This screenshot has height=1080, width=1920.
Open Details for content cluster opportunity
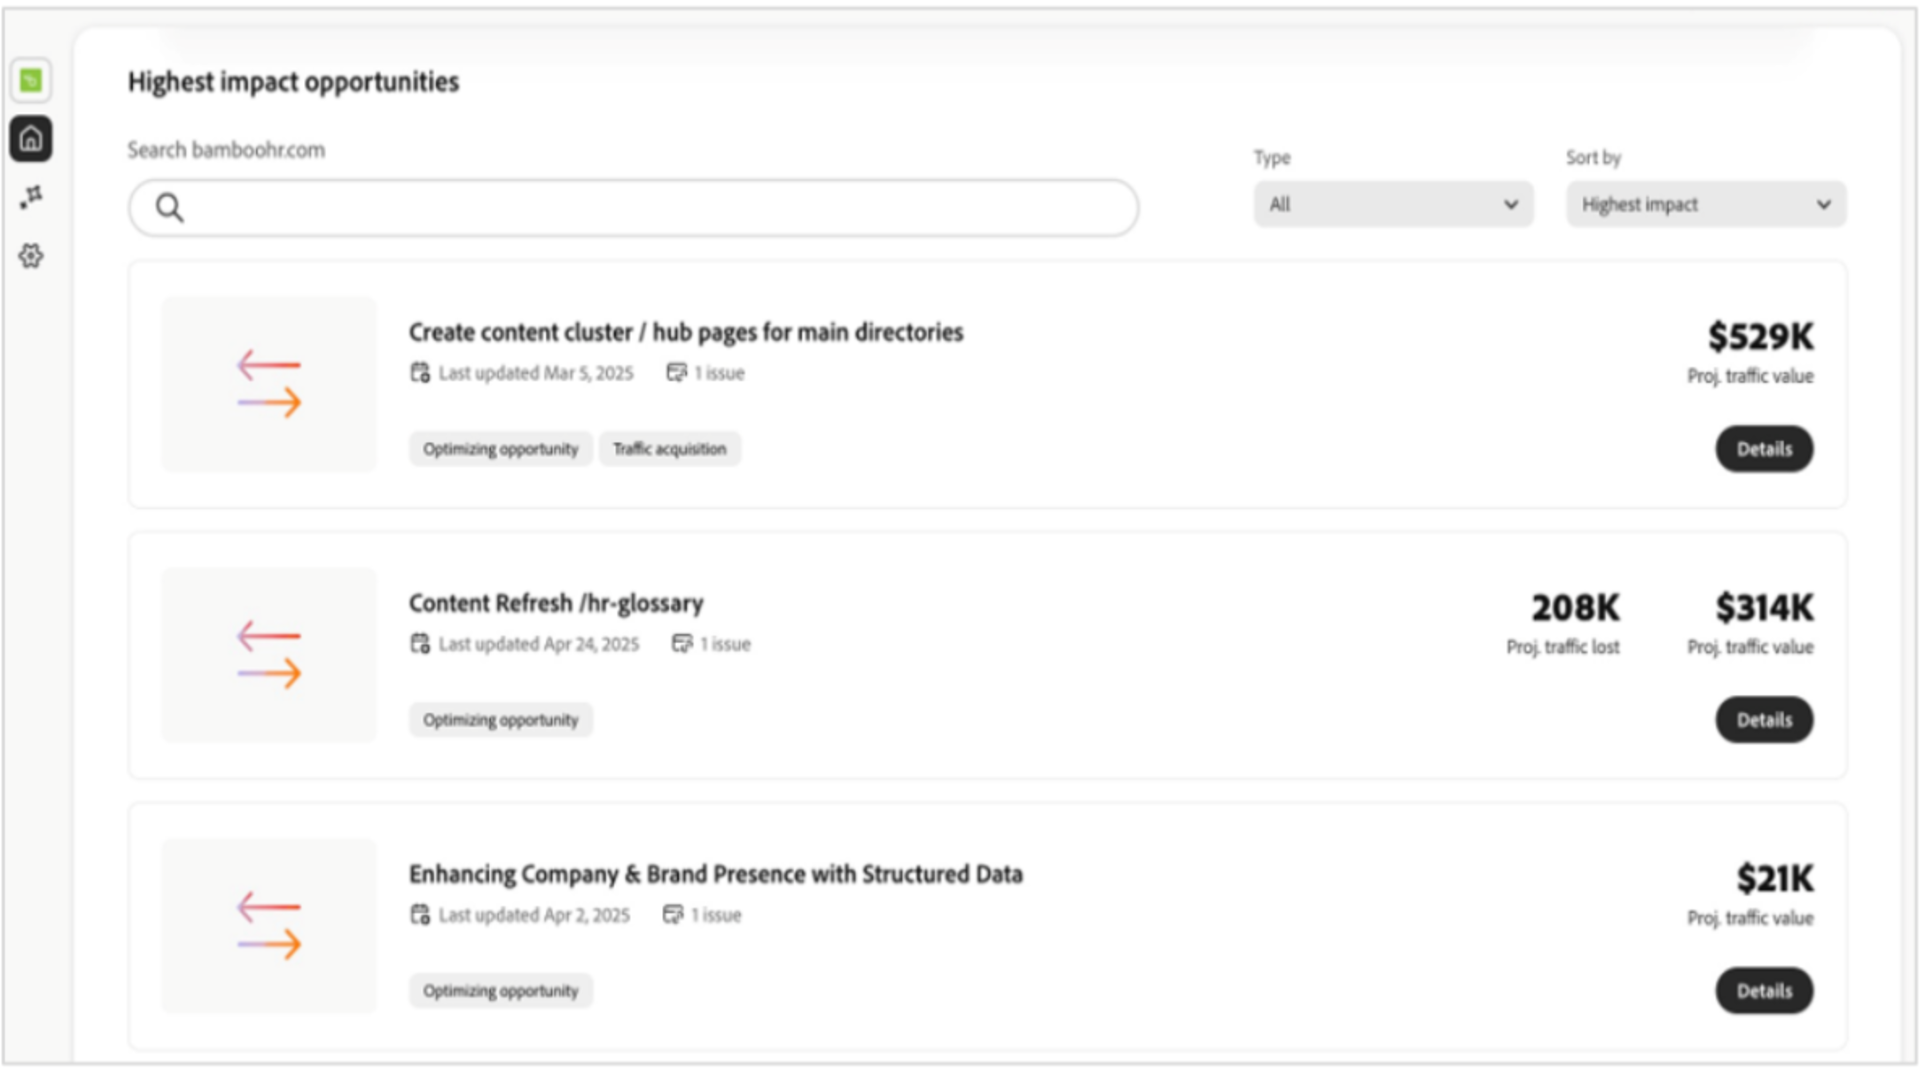[1763, 449]
